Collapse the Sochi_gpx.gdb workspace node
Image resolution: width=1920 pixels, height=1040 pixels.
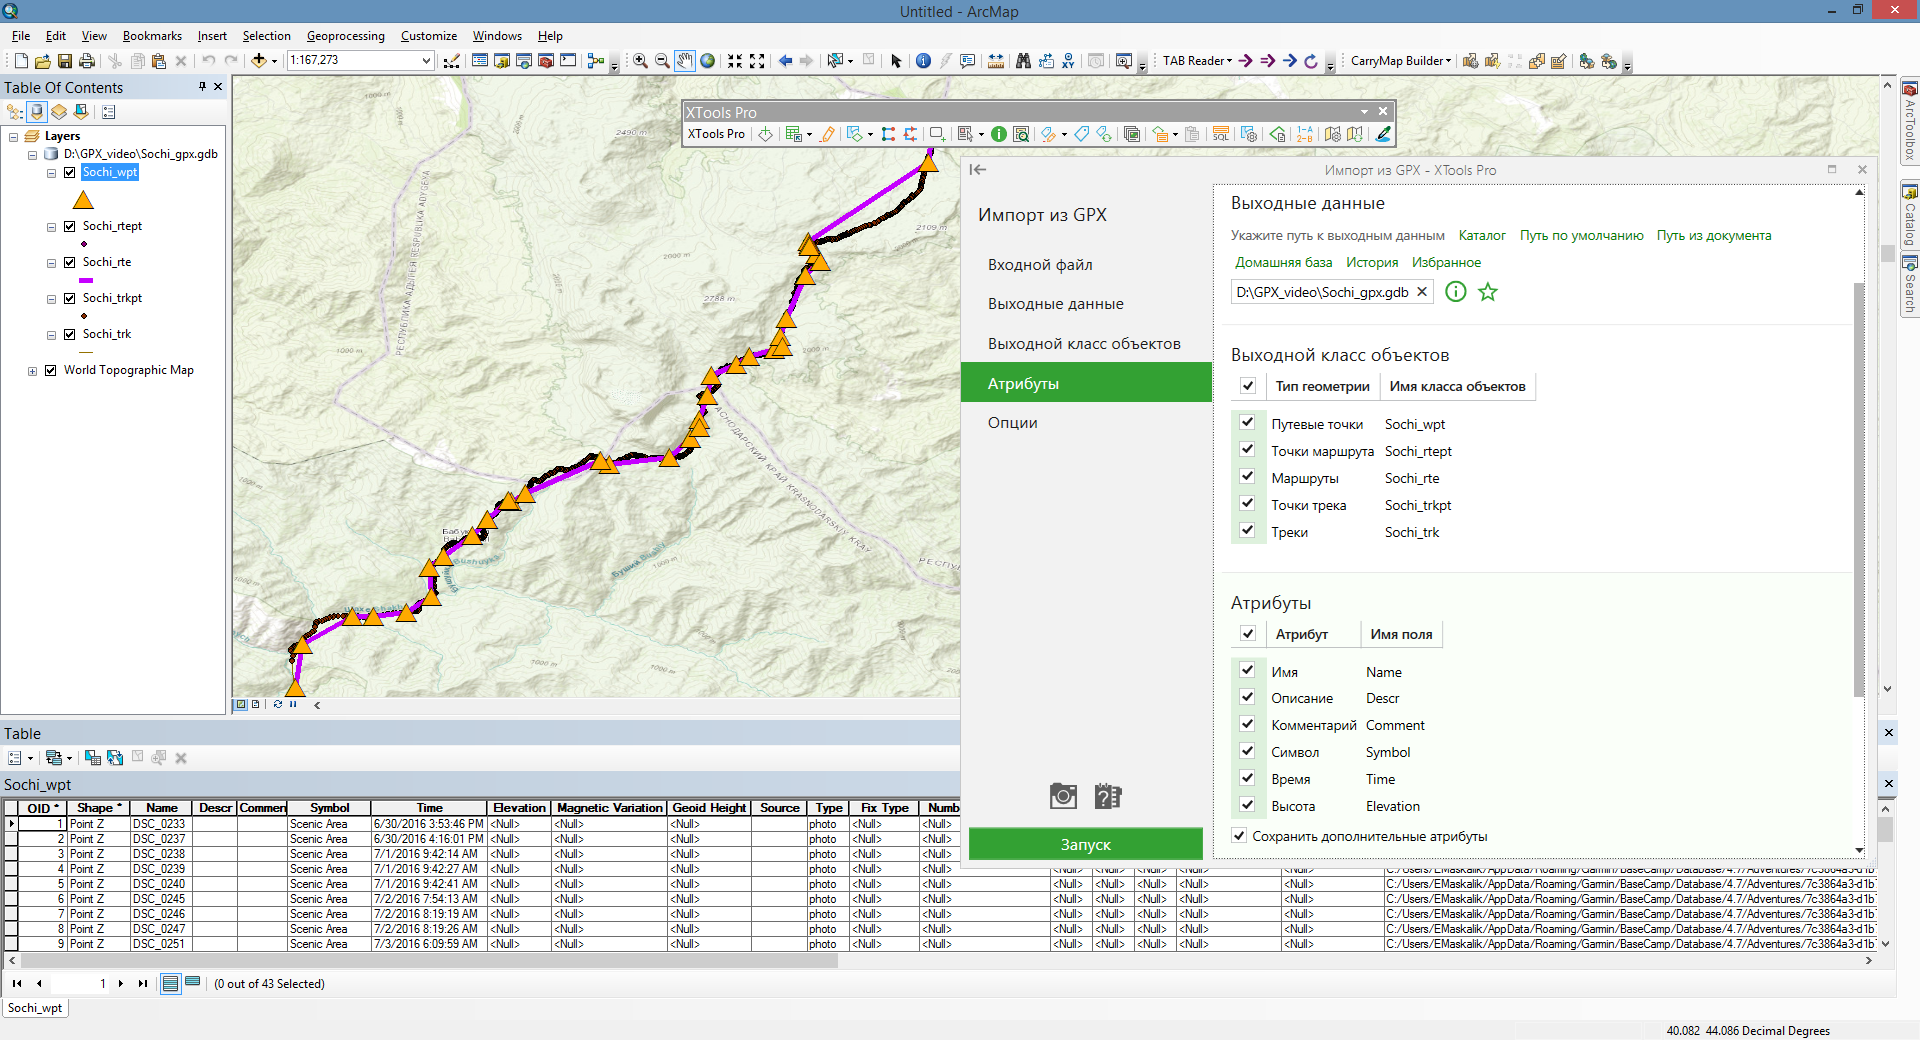click(33, 155)
